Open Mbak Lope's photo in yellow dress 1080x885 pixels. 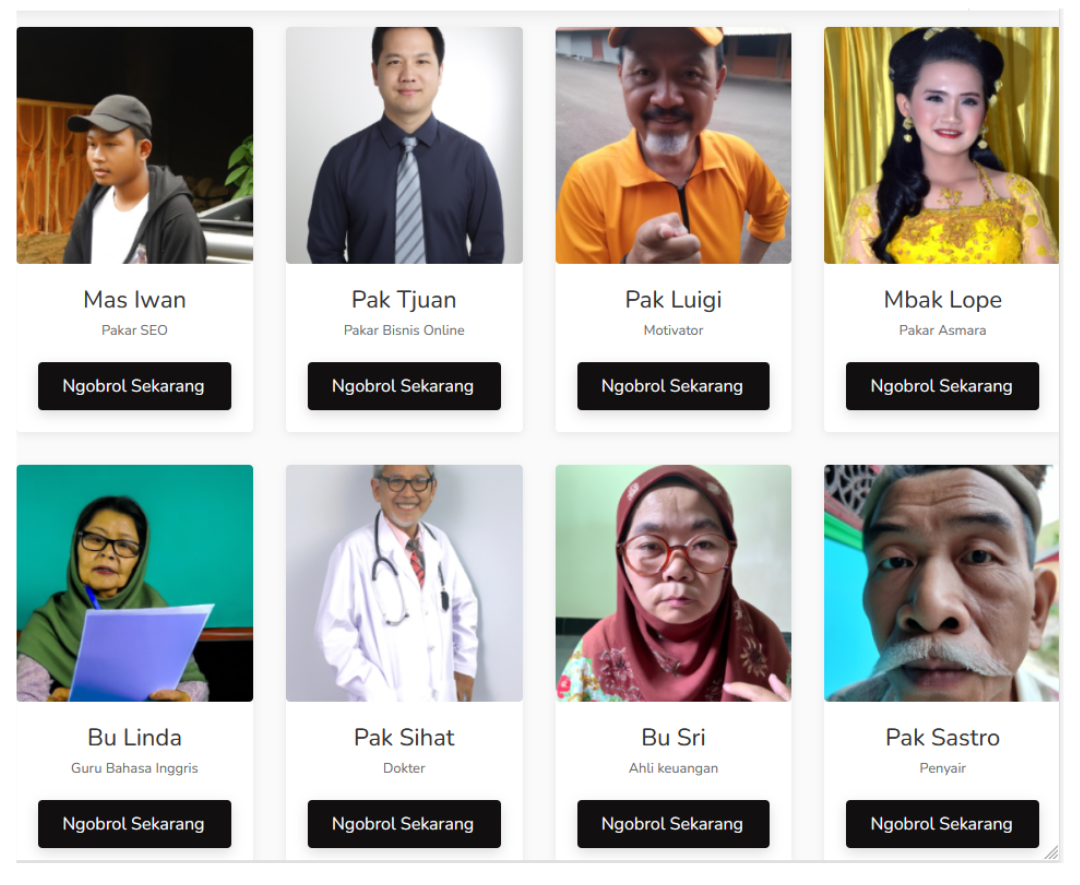pos(941,145)
